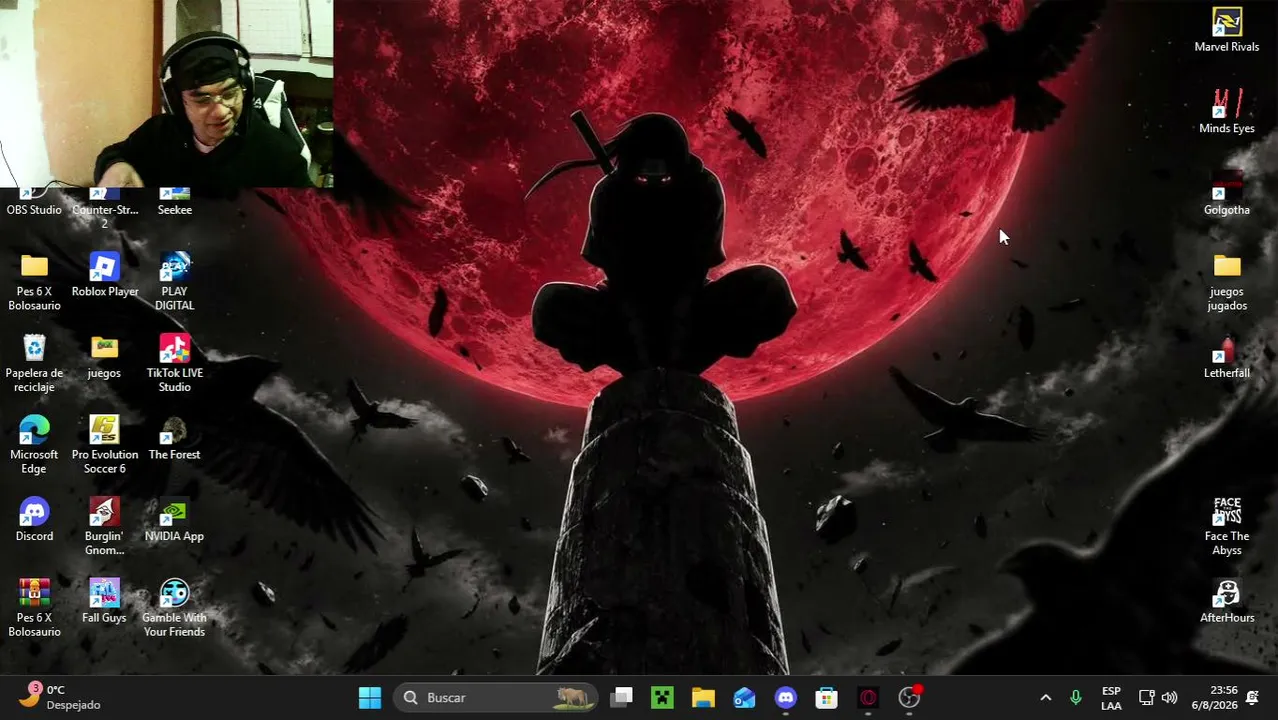This screenshot has width=1278, height=720.
Task: Open Discord desktop shortcut
Action: pos(34,521)
